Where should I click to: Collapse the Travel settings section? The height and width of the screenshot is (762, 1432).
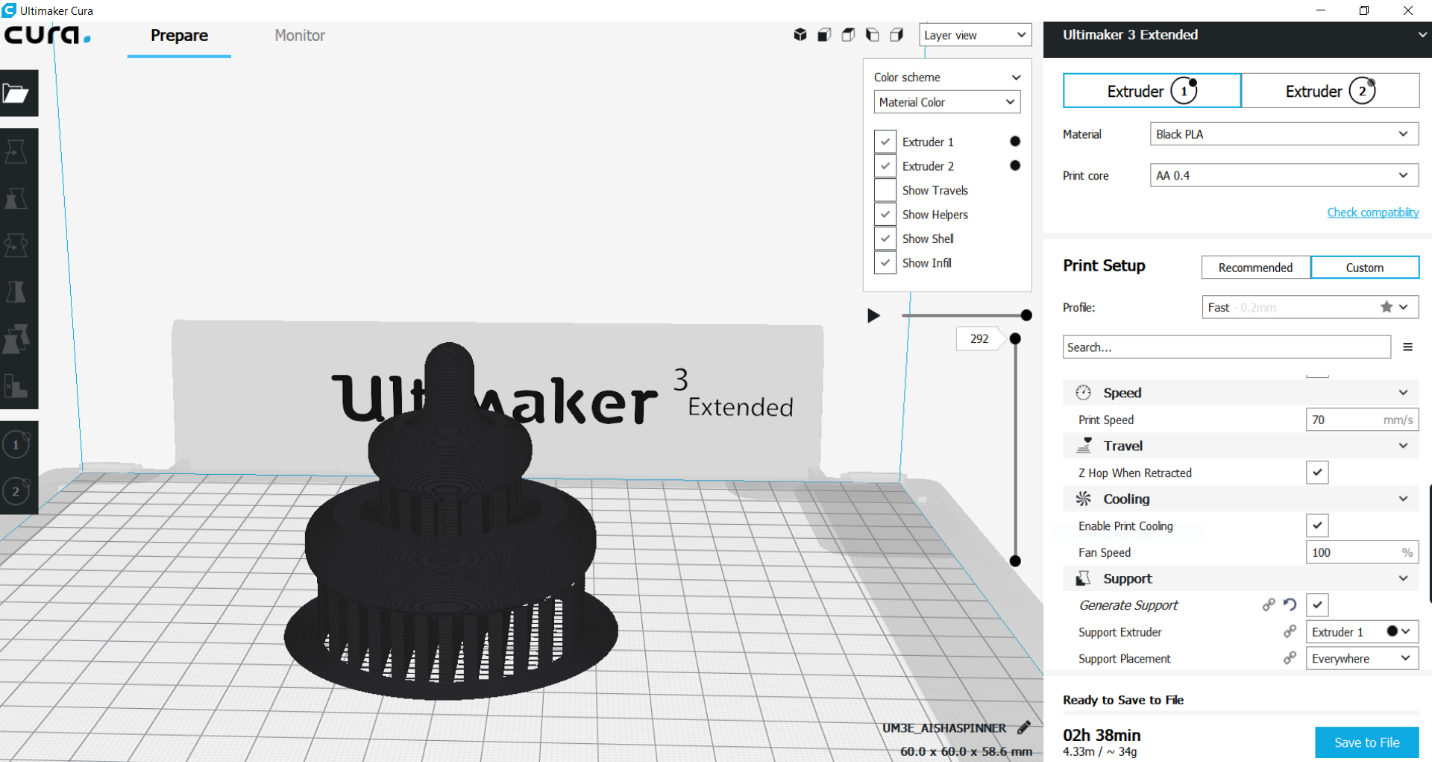click(x=1403, y=446)
